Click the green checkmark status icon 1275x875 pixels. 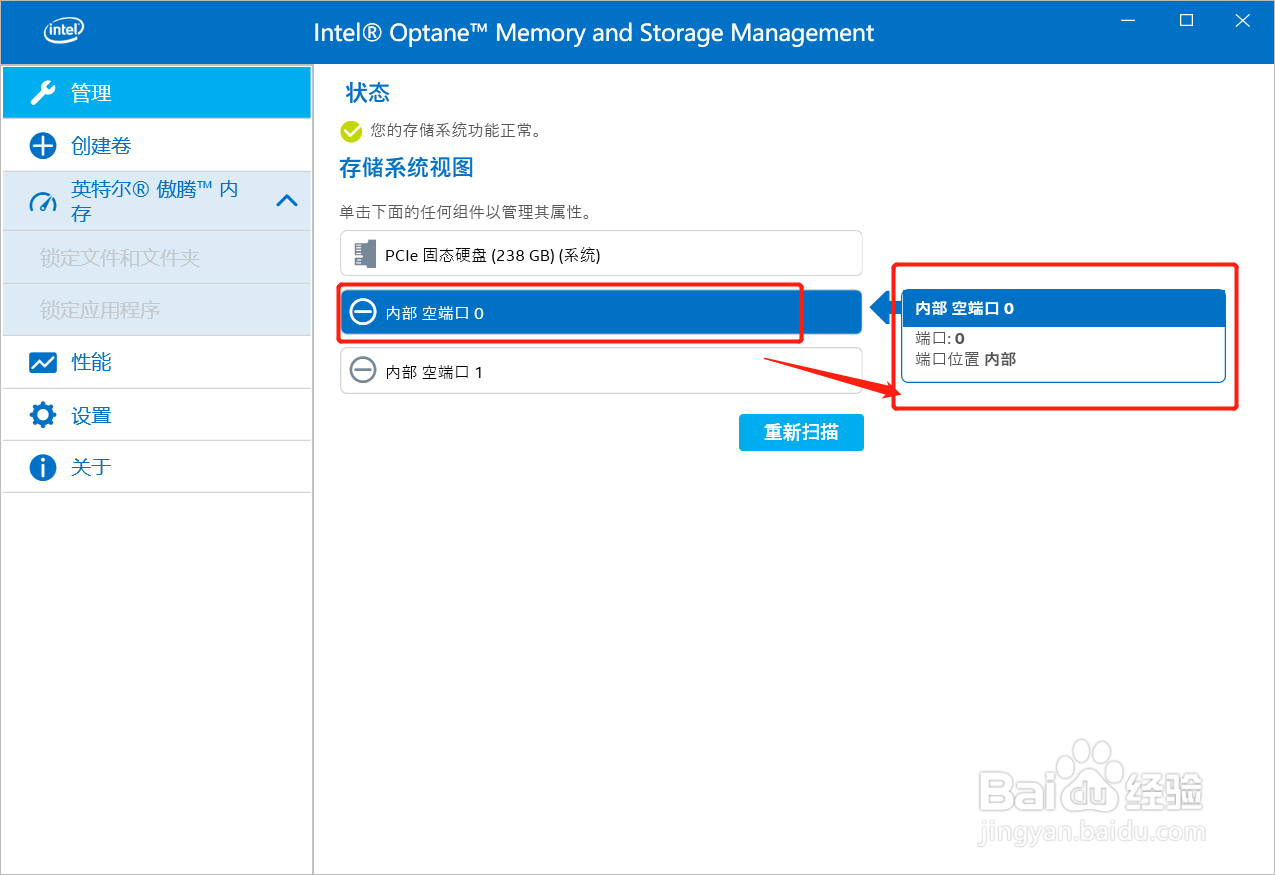pos(351,131)
